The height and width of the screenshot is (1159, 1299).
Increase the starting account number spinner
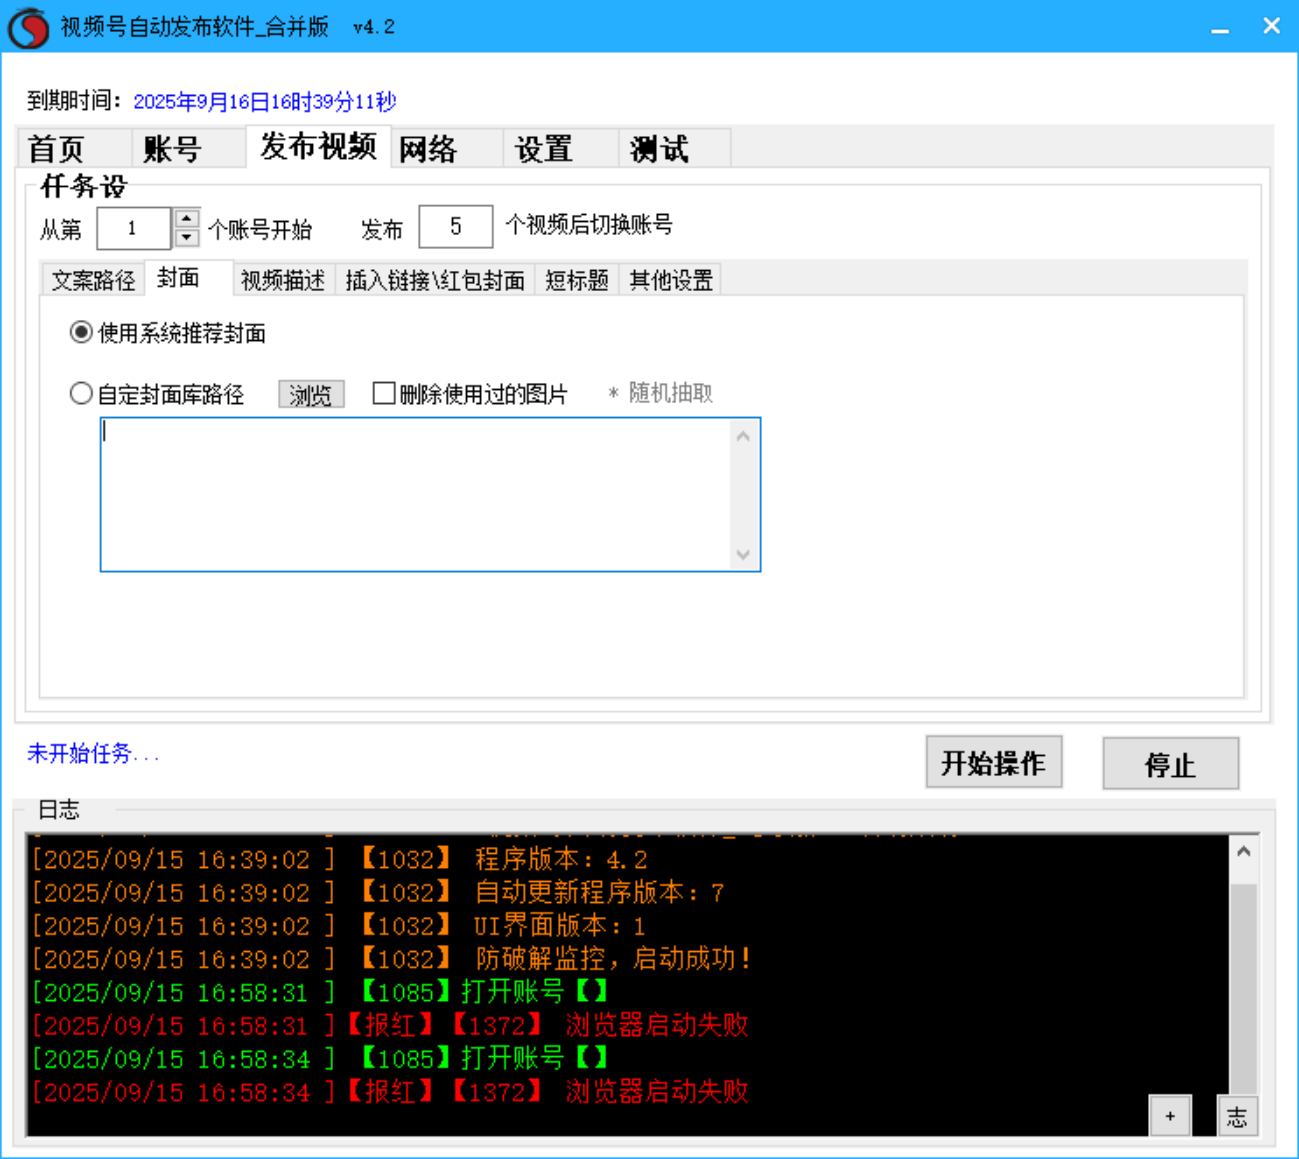[x=187, y=218]
